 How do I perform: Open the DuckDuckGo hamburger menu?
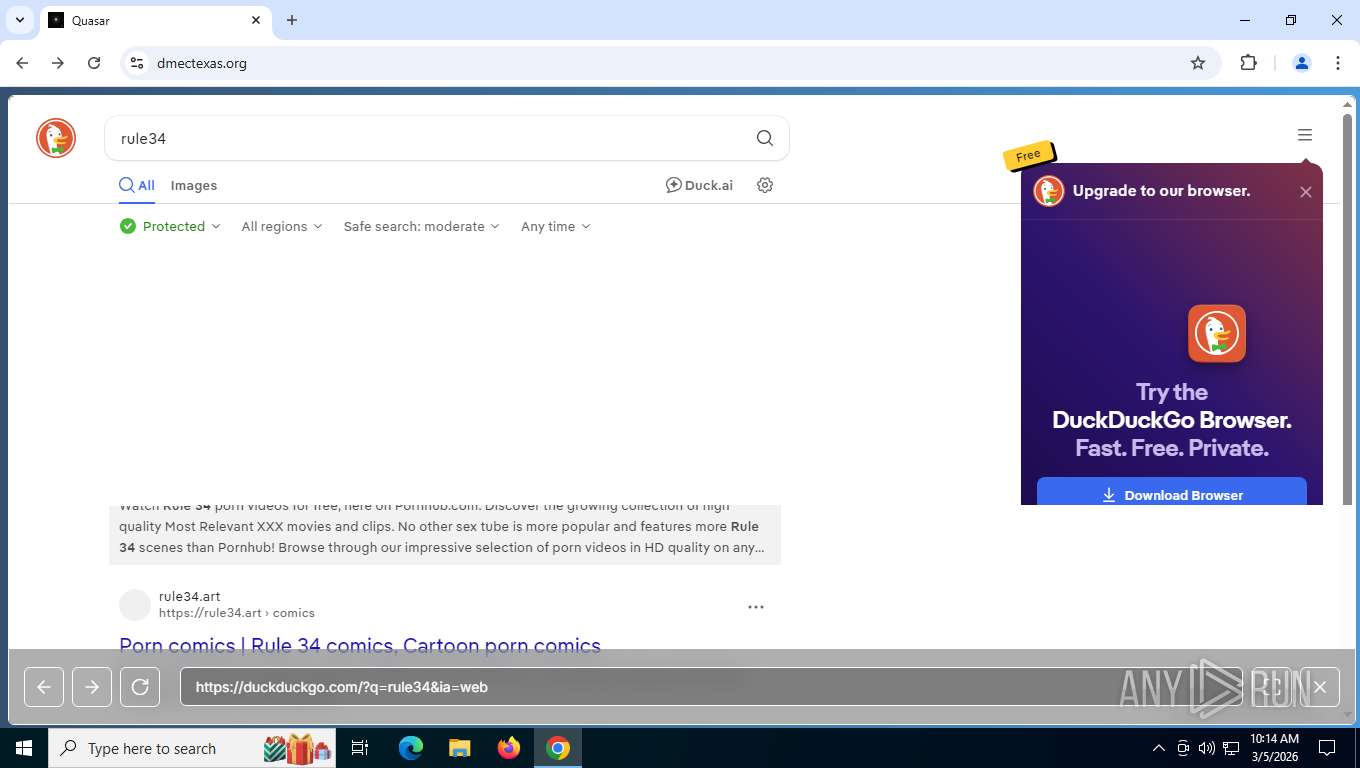[1305, 135]
